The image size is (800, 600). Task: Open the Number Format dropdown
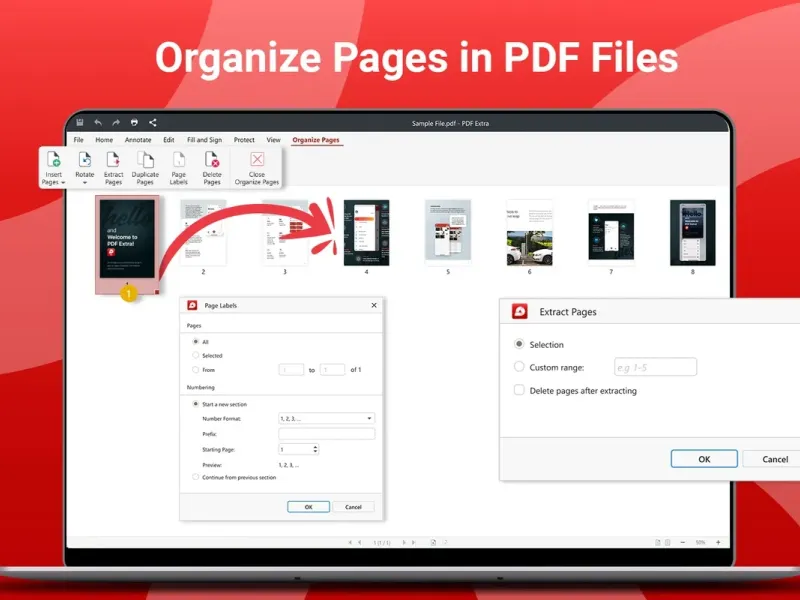point(327,418)
